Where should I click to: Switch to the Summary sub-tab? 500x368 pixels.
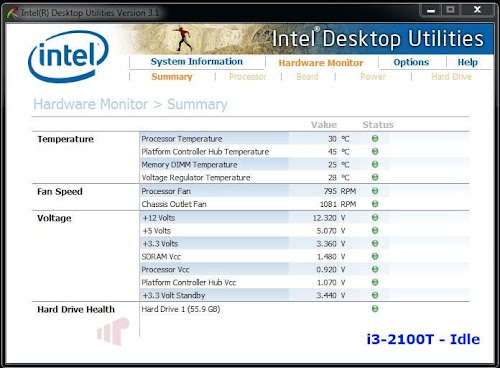172,77
